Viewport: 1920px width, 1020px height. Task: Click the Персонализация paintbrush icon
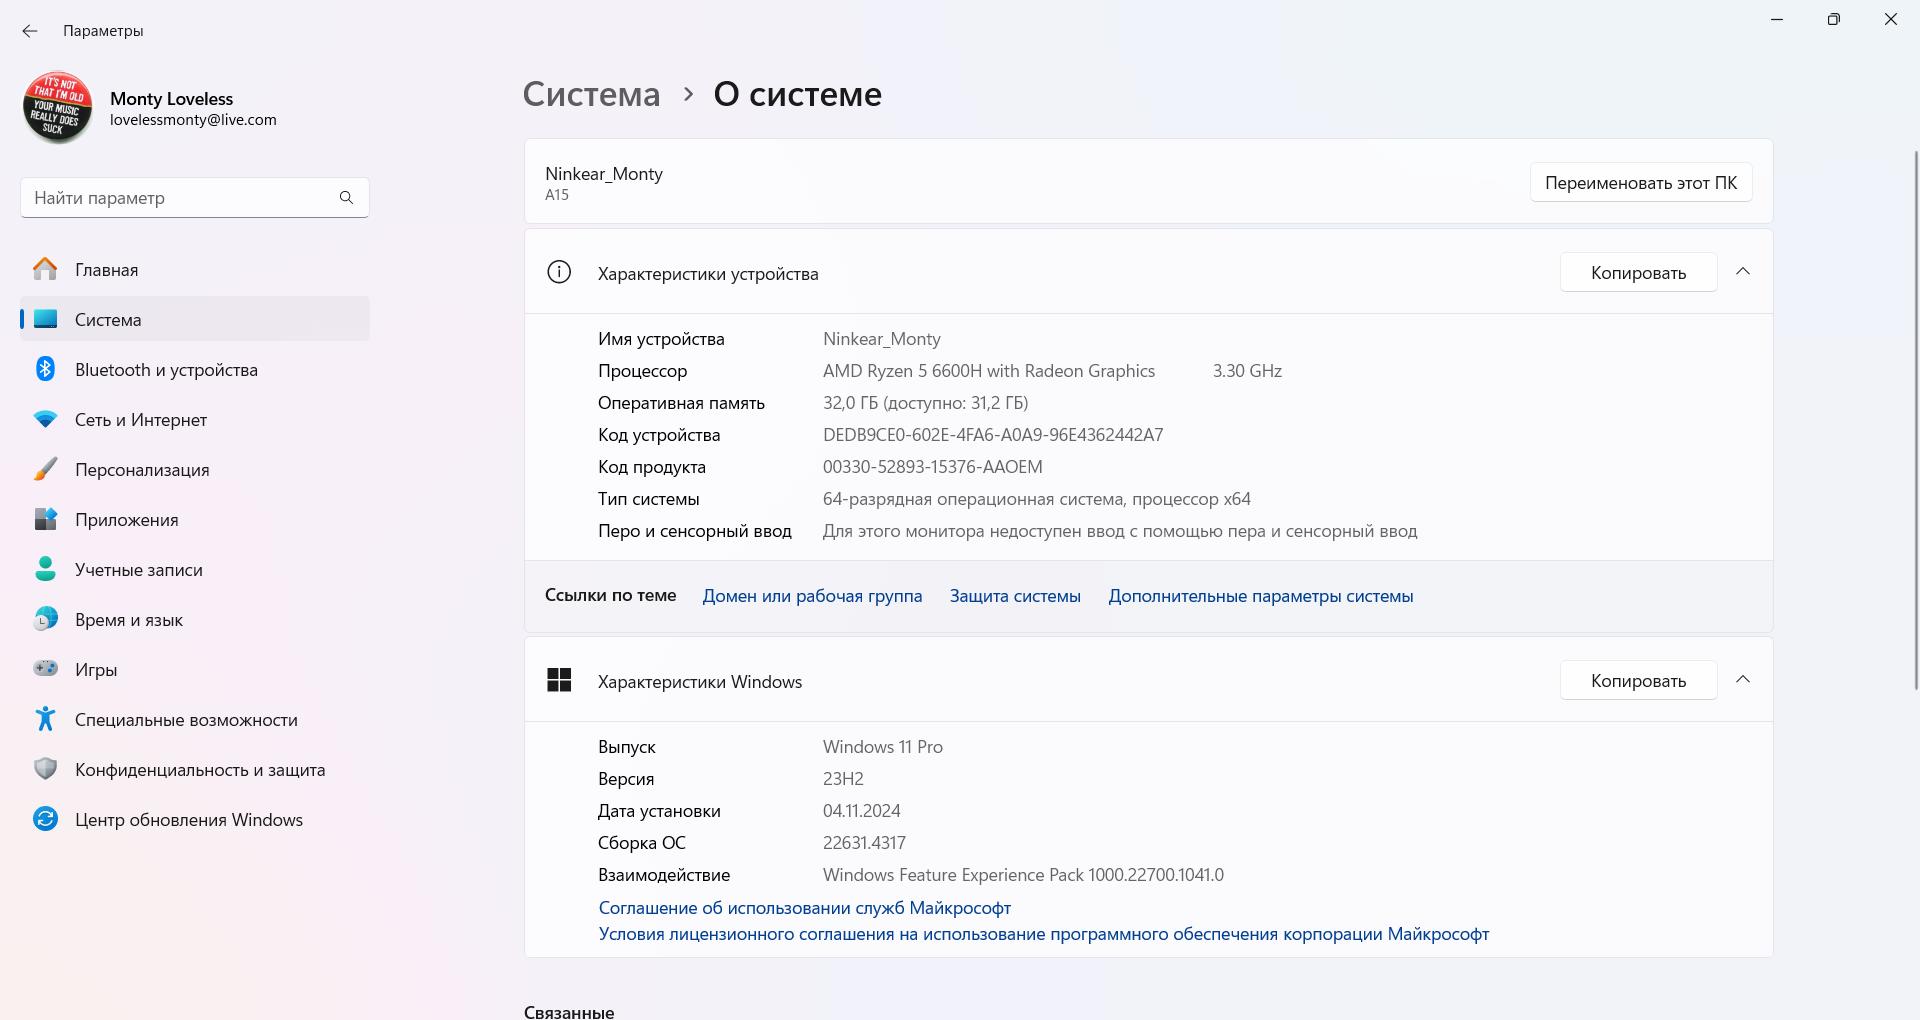pyautogui.click(x=45, y=470)
